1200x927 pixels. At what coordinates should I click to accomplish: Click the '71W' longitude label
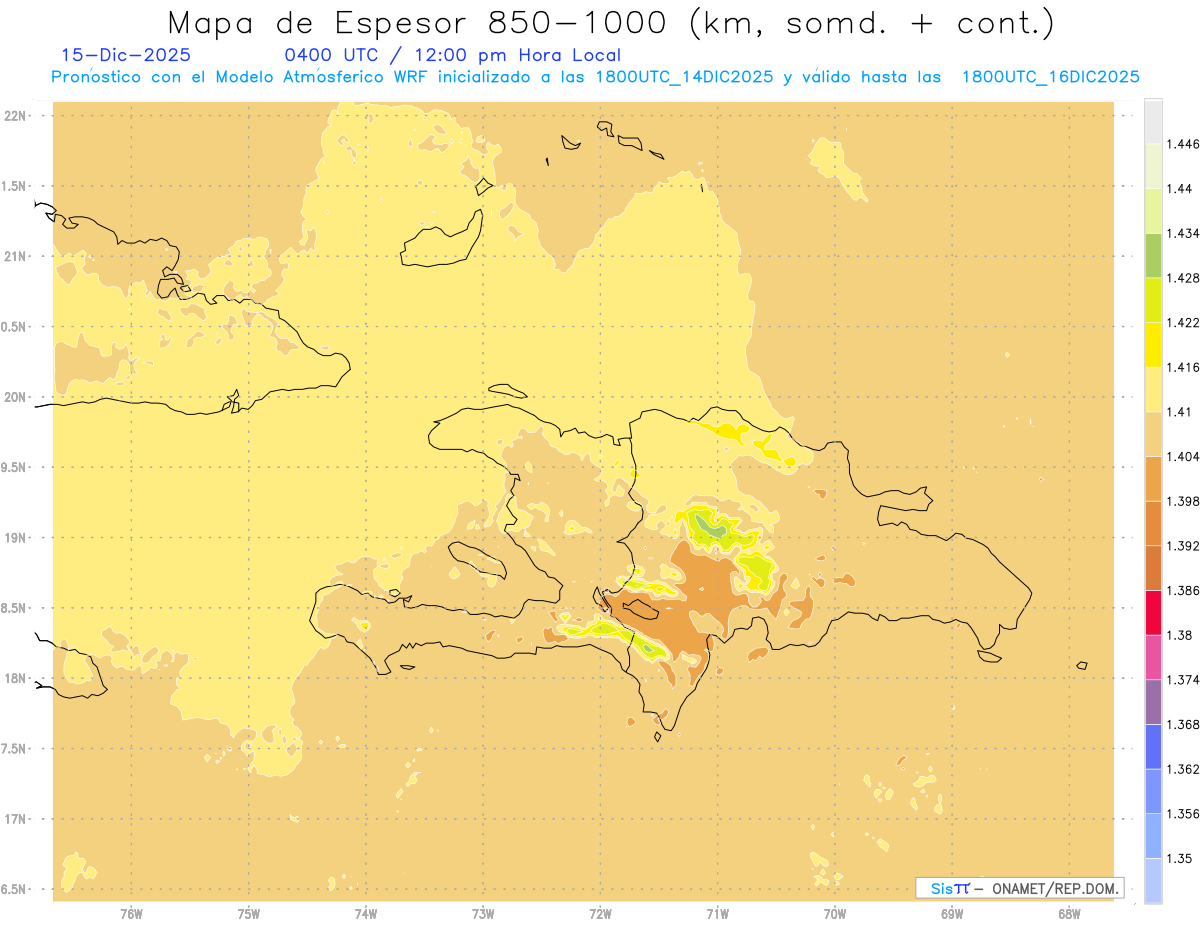click(x=717, y=914)
